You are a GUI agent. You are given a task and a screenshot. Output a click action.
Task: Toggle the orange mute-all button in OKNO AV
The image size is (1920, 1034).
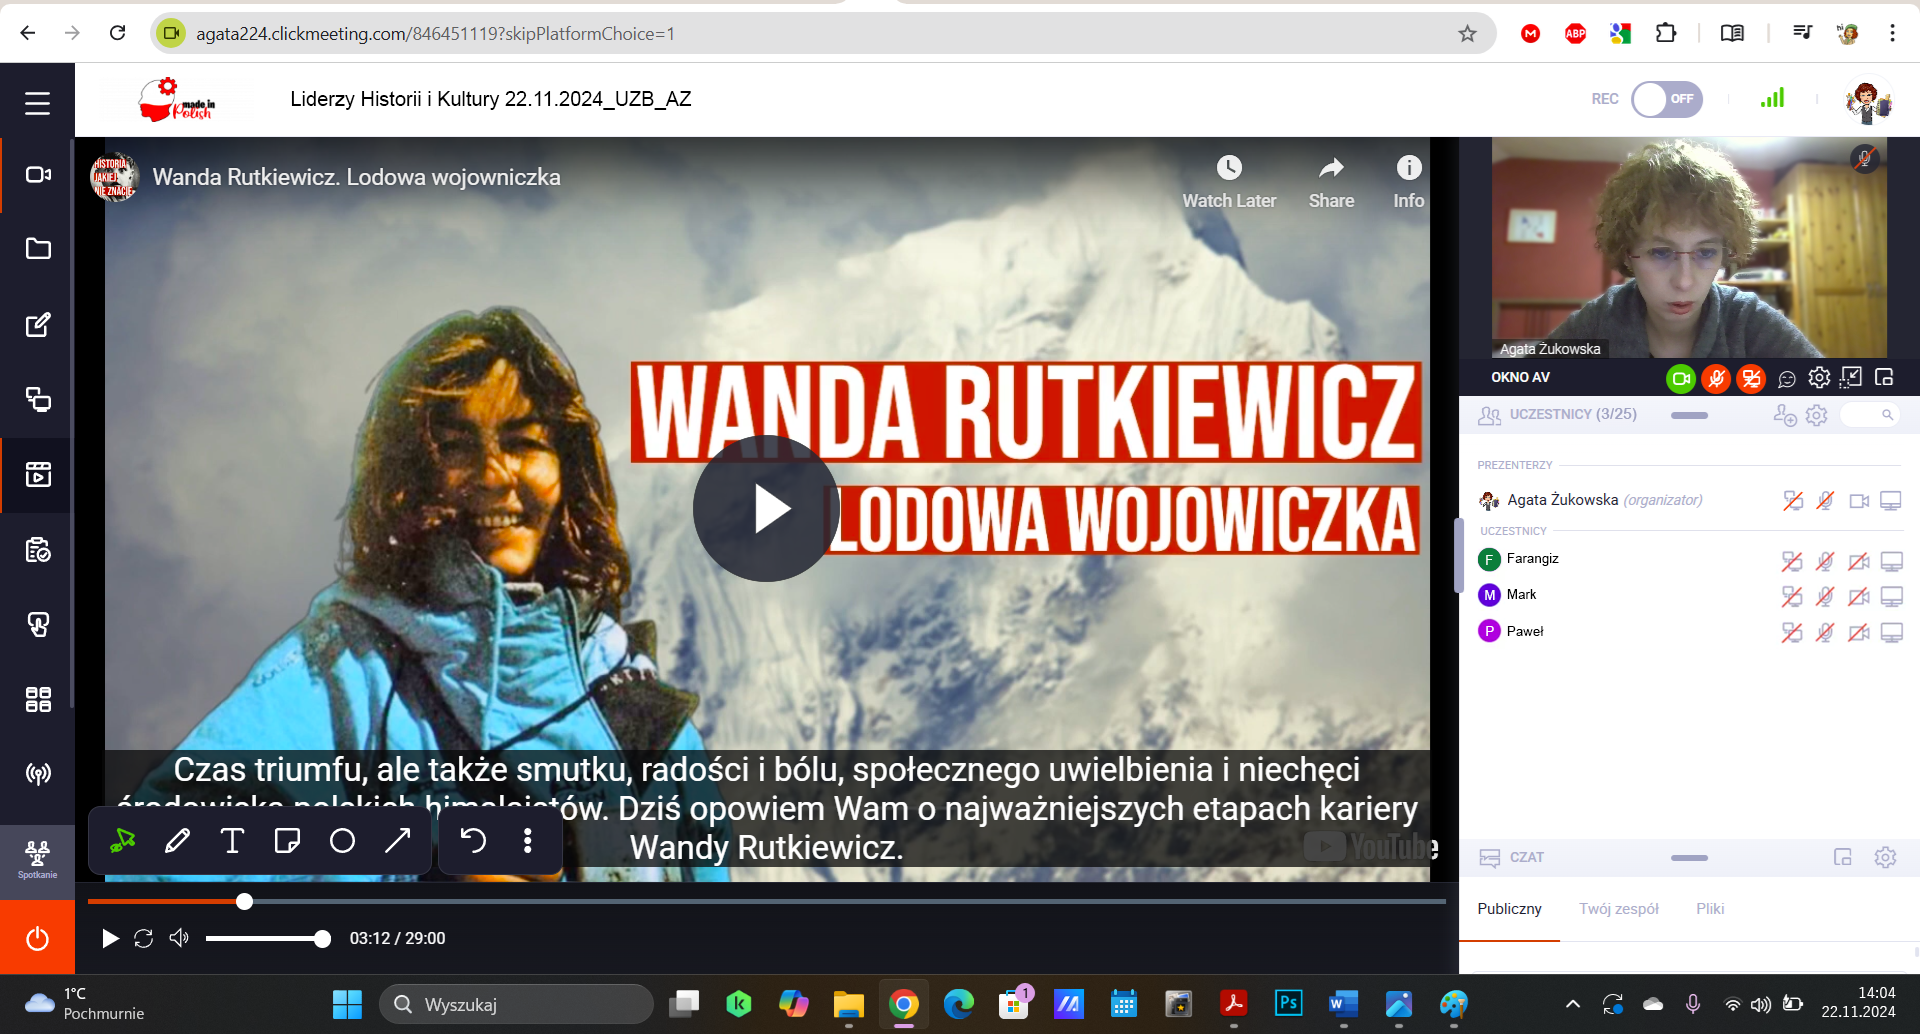click(x=1751, y=378)
